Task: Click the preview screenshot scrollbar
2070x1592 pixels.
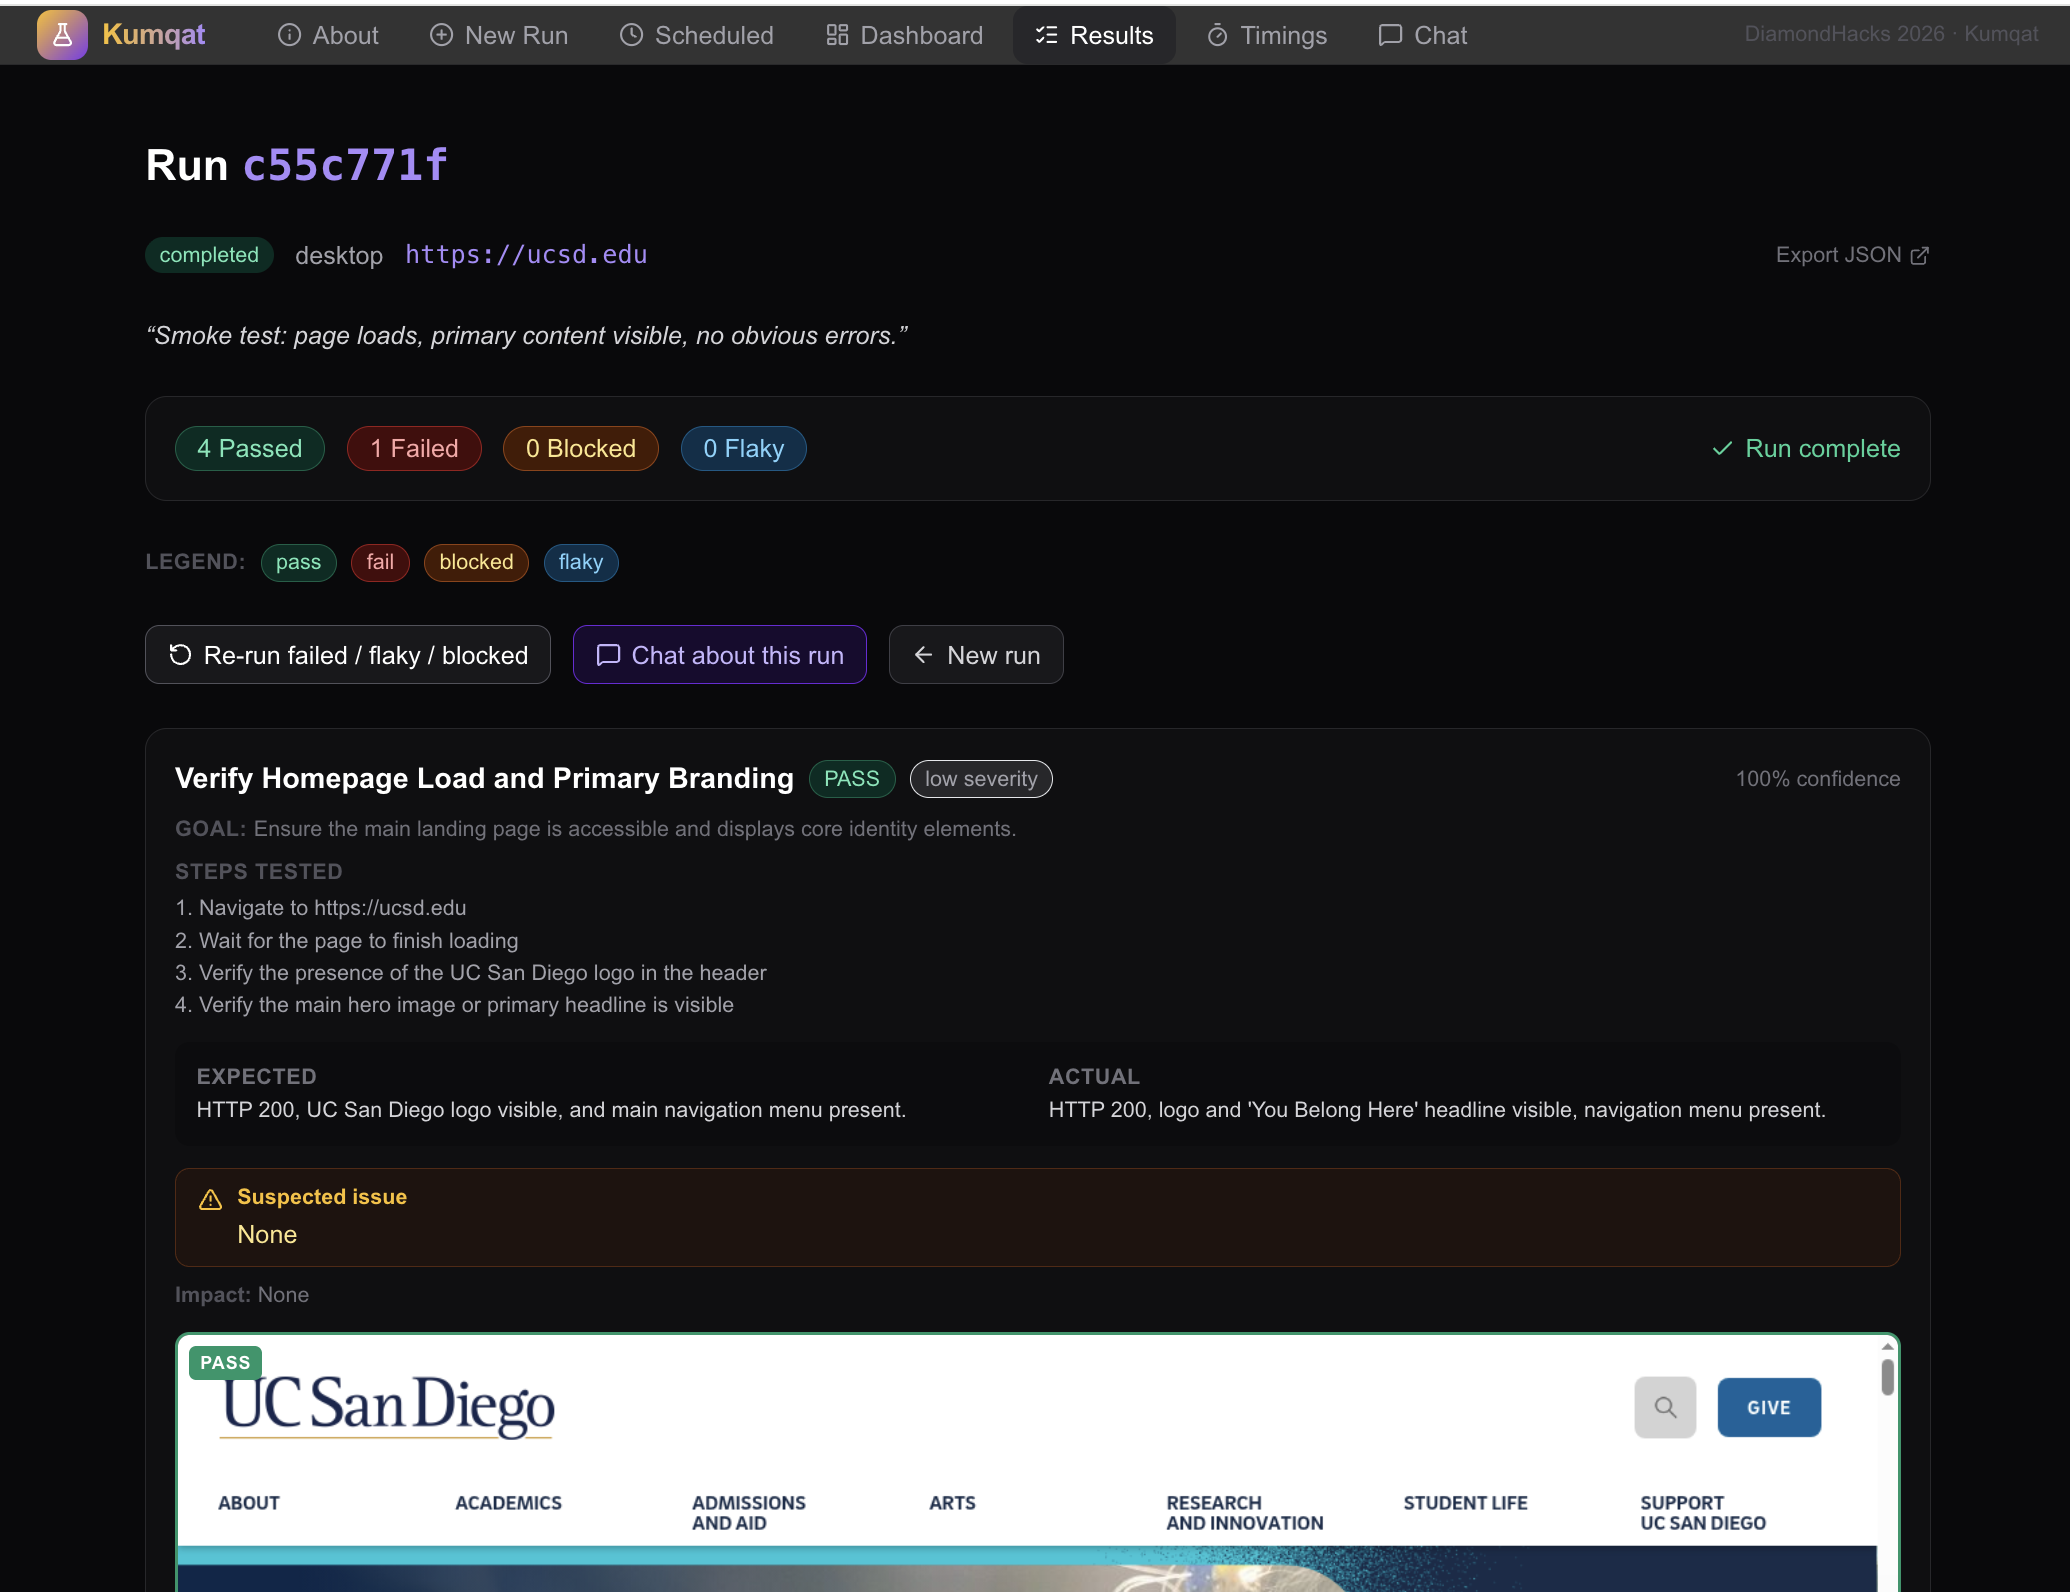Action: click(x=1887, y=1376)
